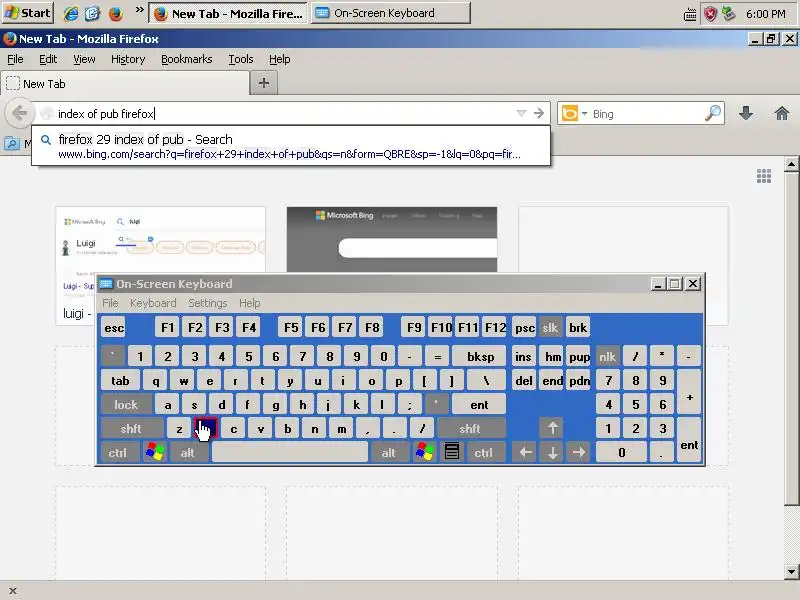Click the Firefox back arrow button
This screenshot has height=600, width=800.
coord(19,113)
